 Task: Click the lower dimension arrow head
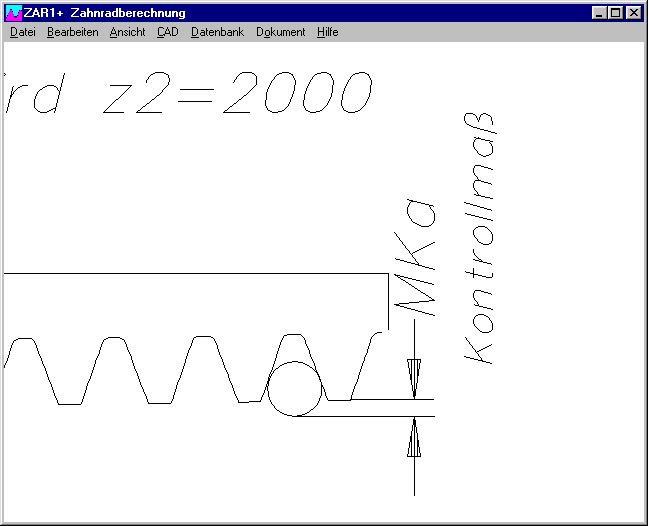click(x=414, y=437)
